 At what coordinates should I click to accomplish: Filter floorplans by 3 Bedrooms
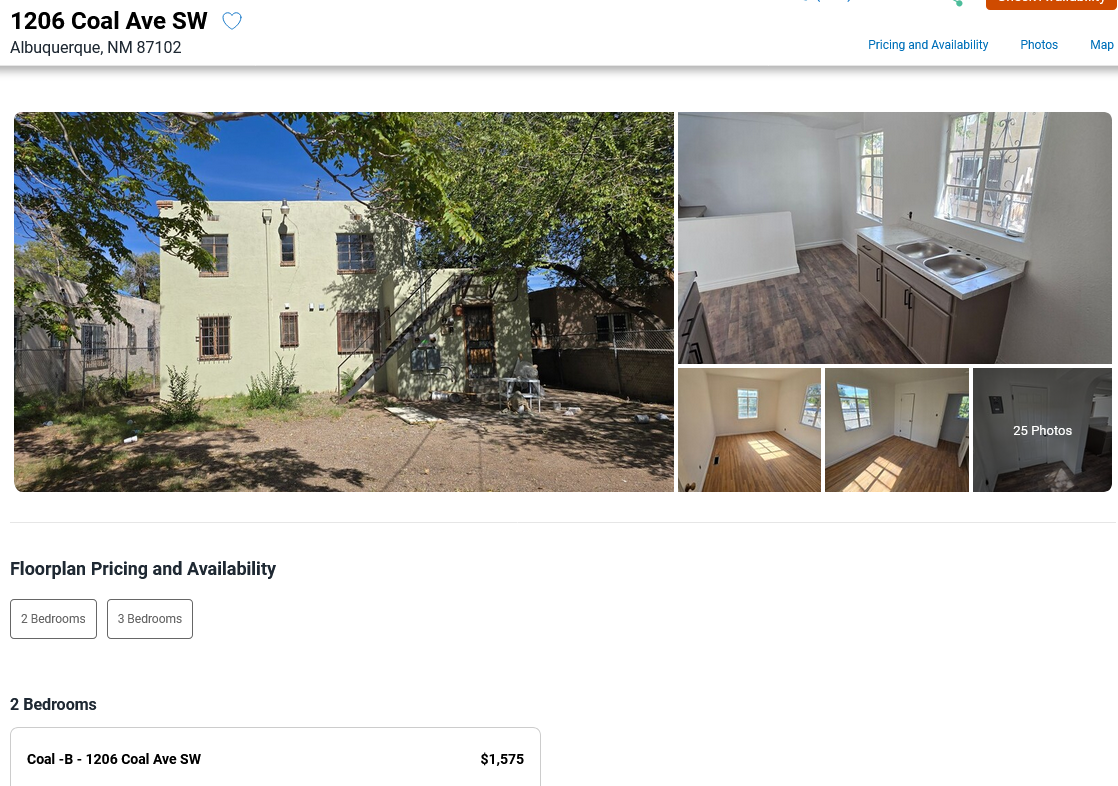pyautogui.click(x=150, y=619)
